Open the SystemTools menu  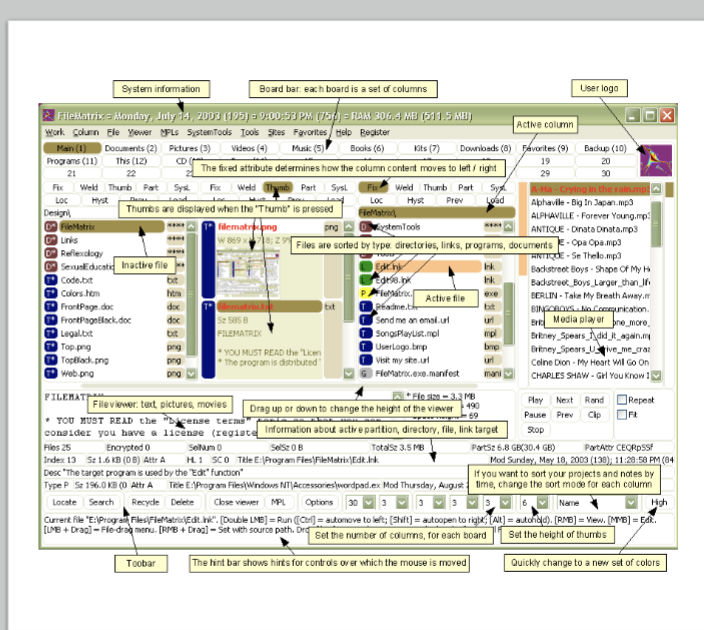[x=209, y=132]
